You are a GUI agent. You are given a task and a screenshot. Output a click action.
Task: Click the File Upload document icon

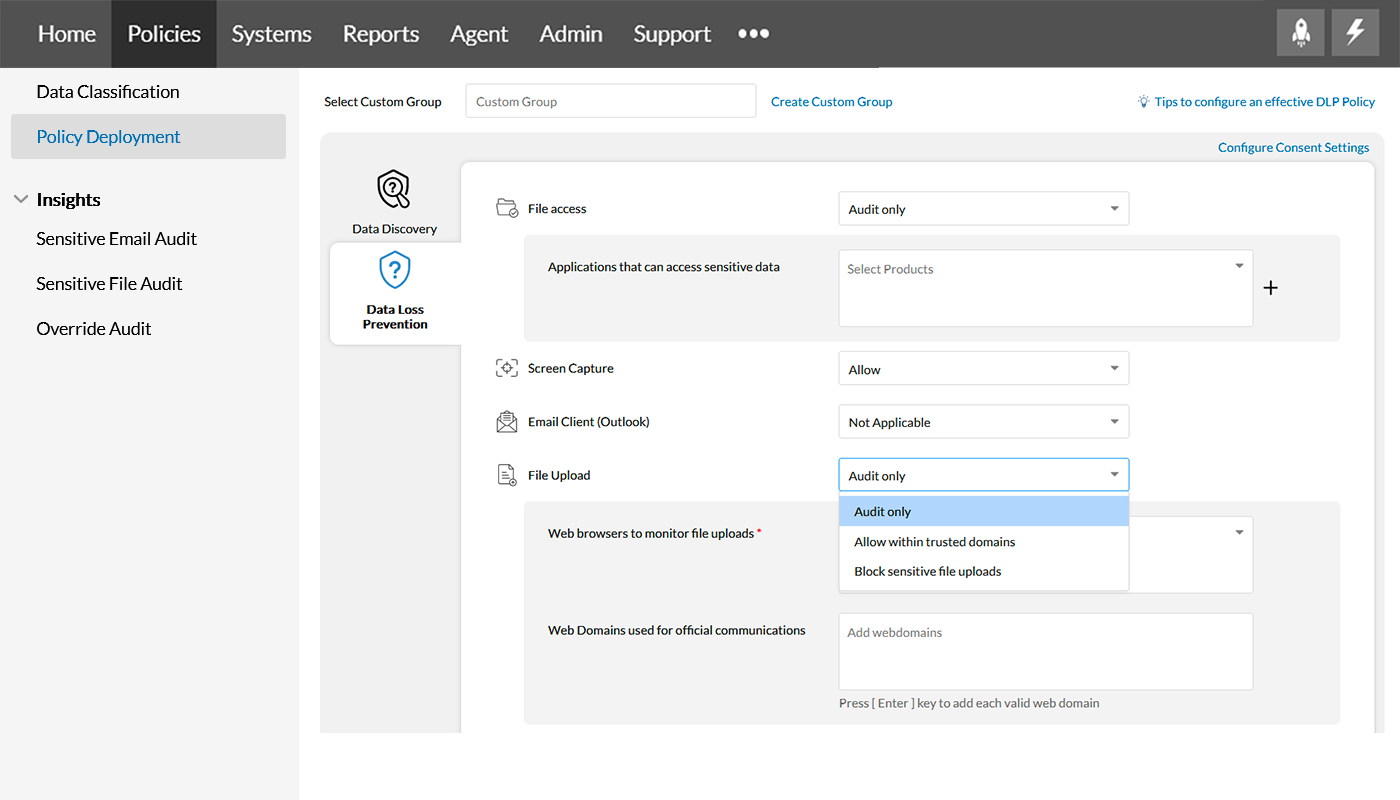(x=507, y=475)
